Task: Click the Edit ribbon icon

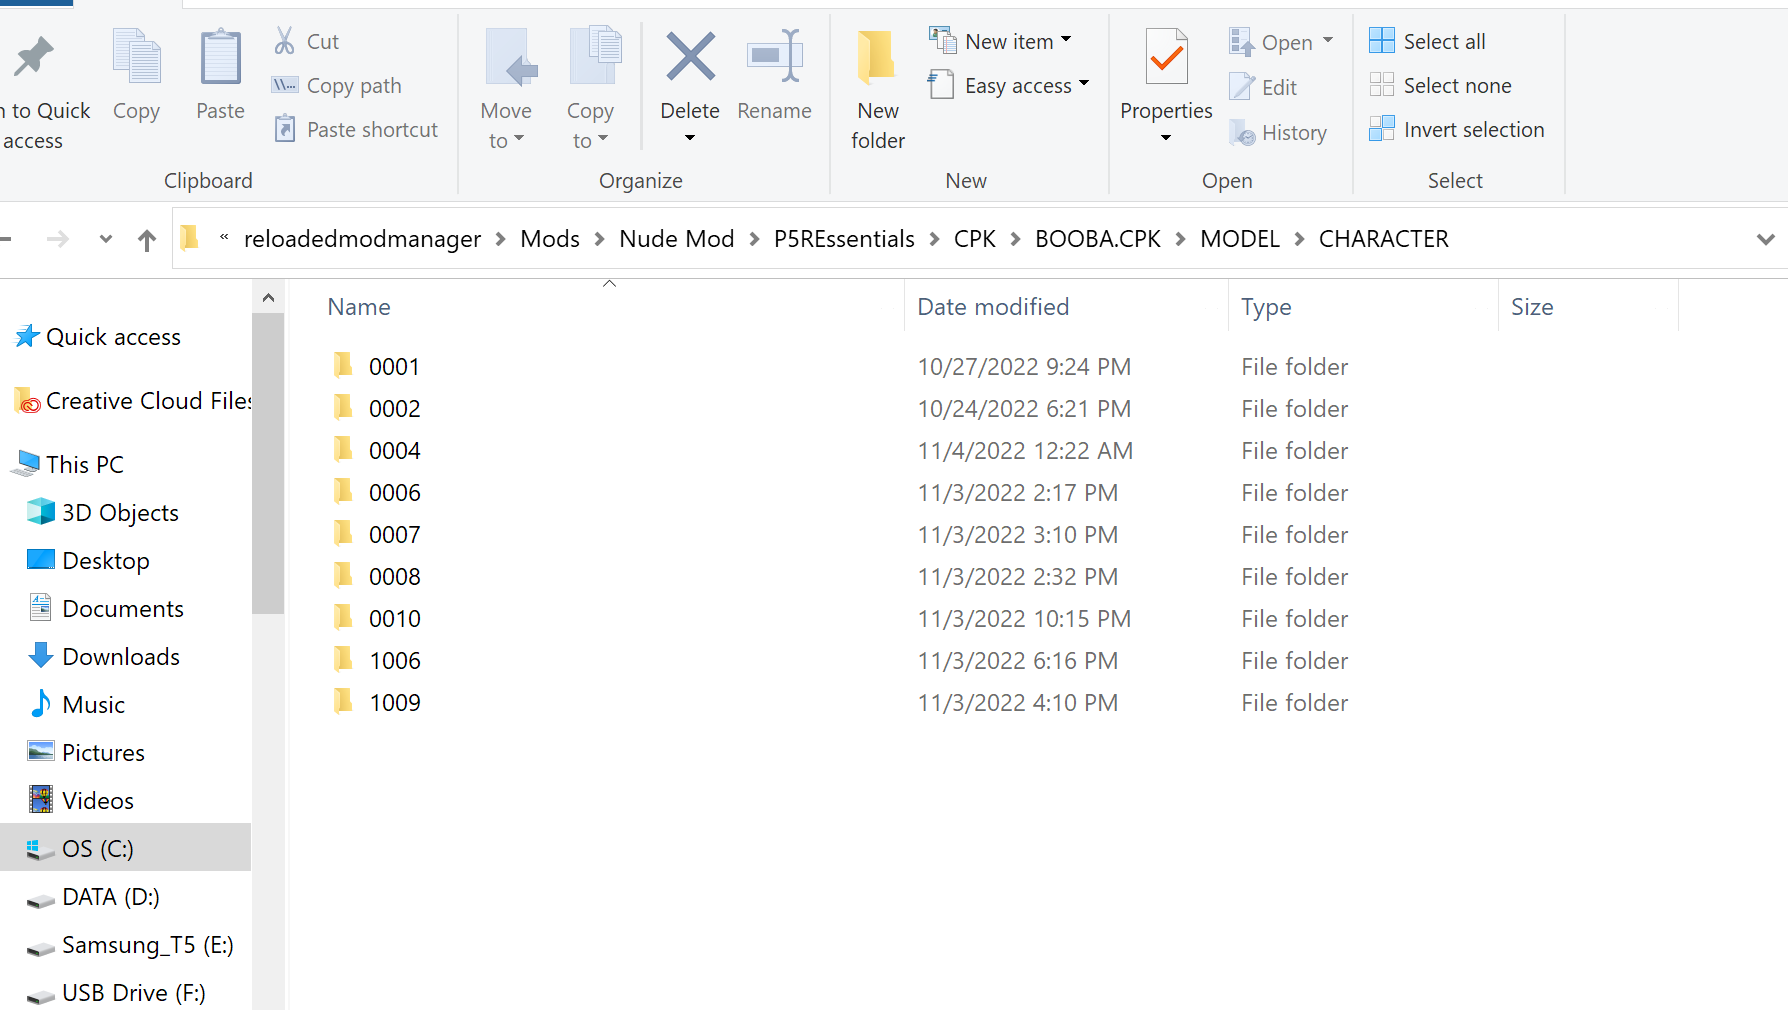Action: tap(1241, 87)
